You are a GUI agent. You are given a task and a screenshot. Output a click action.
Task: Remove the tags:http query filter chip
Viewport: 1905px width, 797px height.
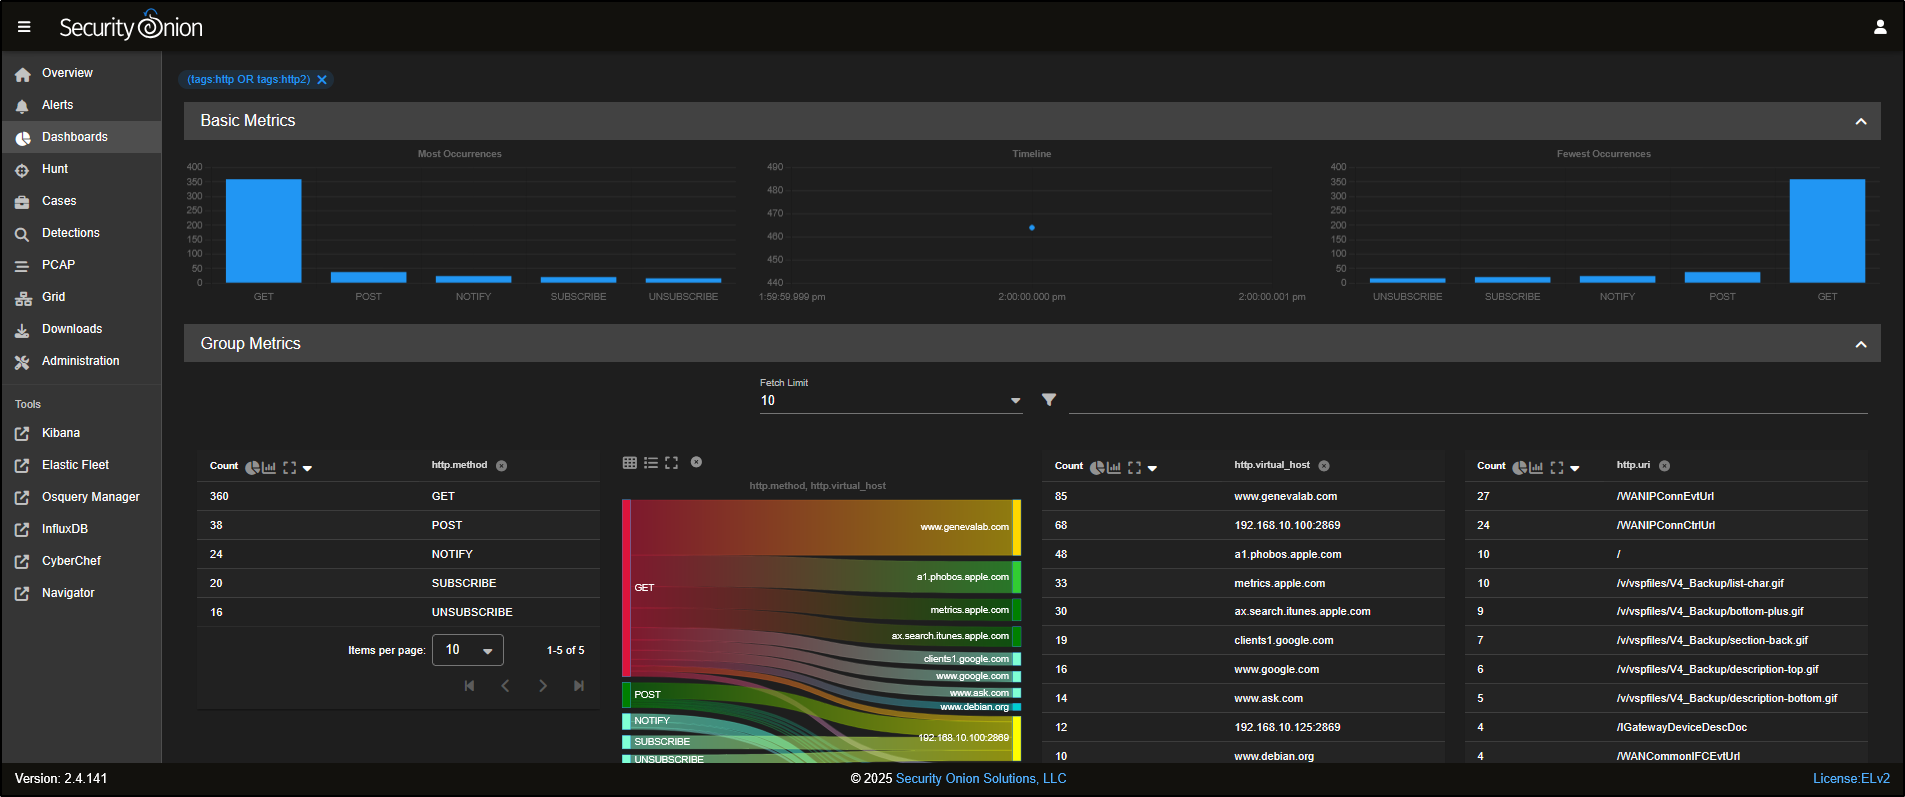point(322,80)
